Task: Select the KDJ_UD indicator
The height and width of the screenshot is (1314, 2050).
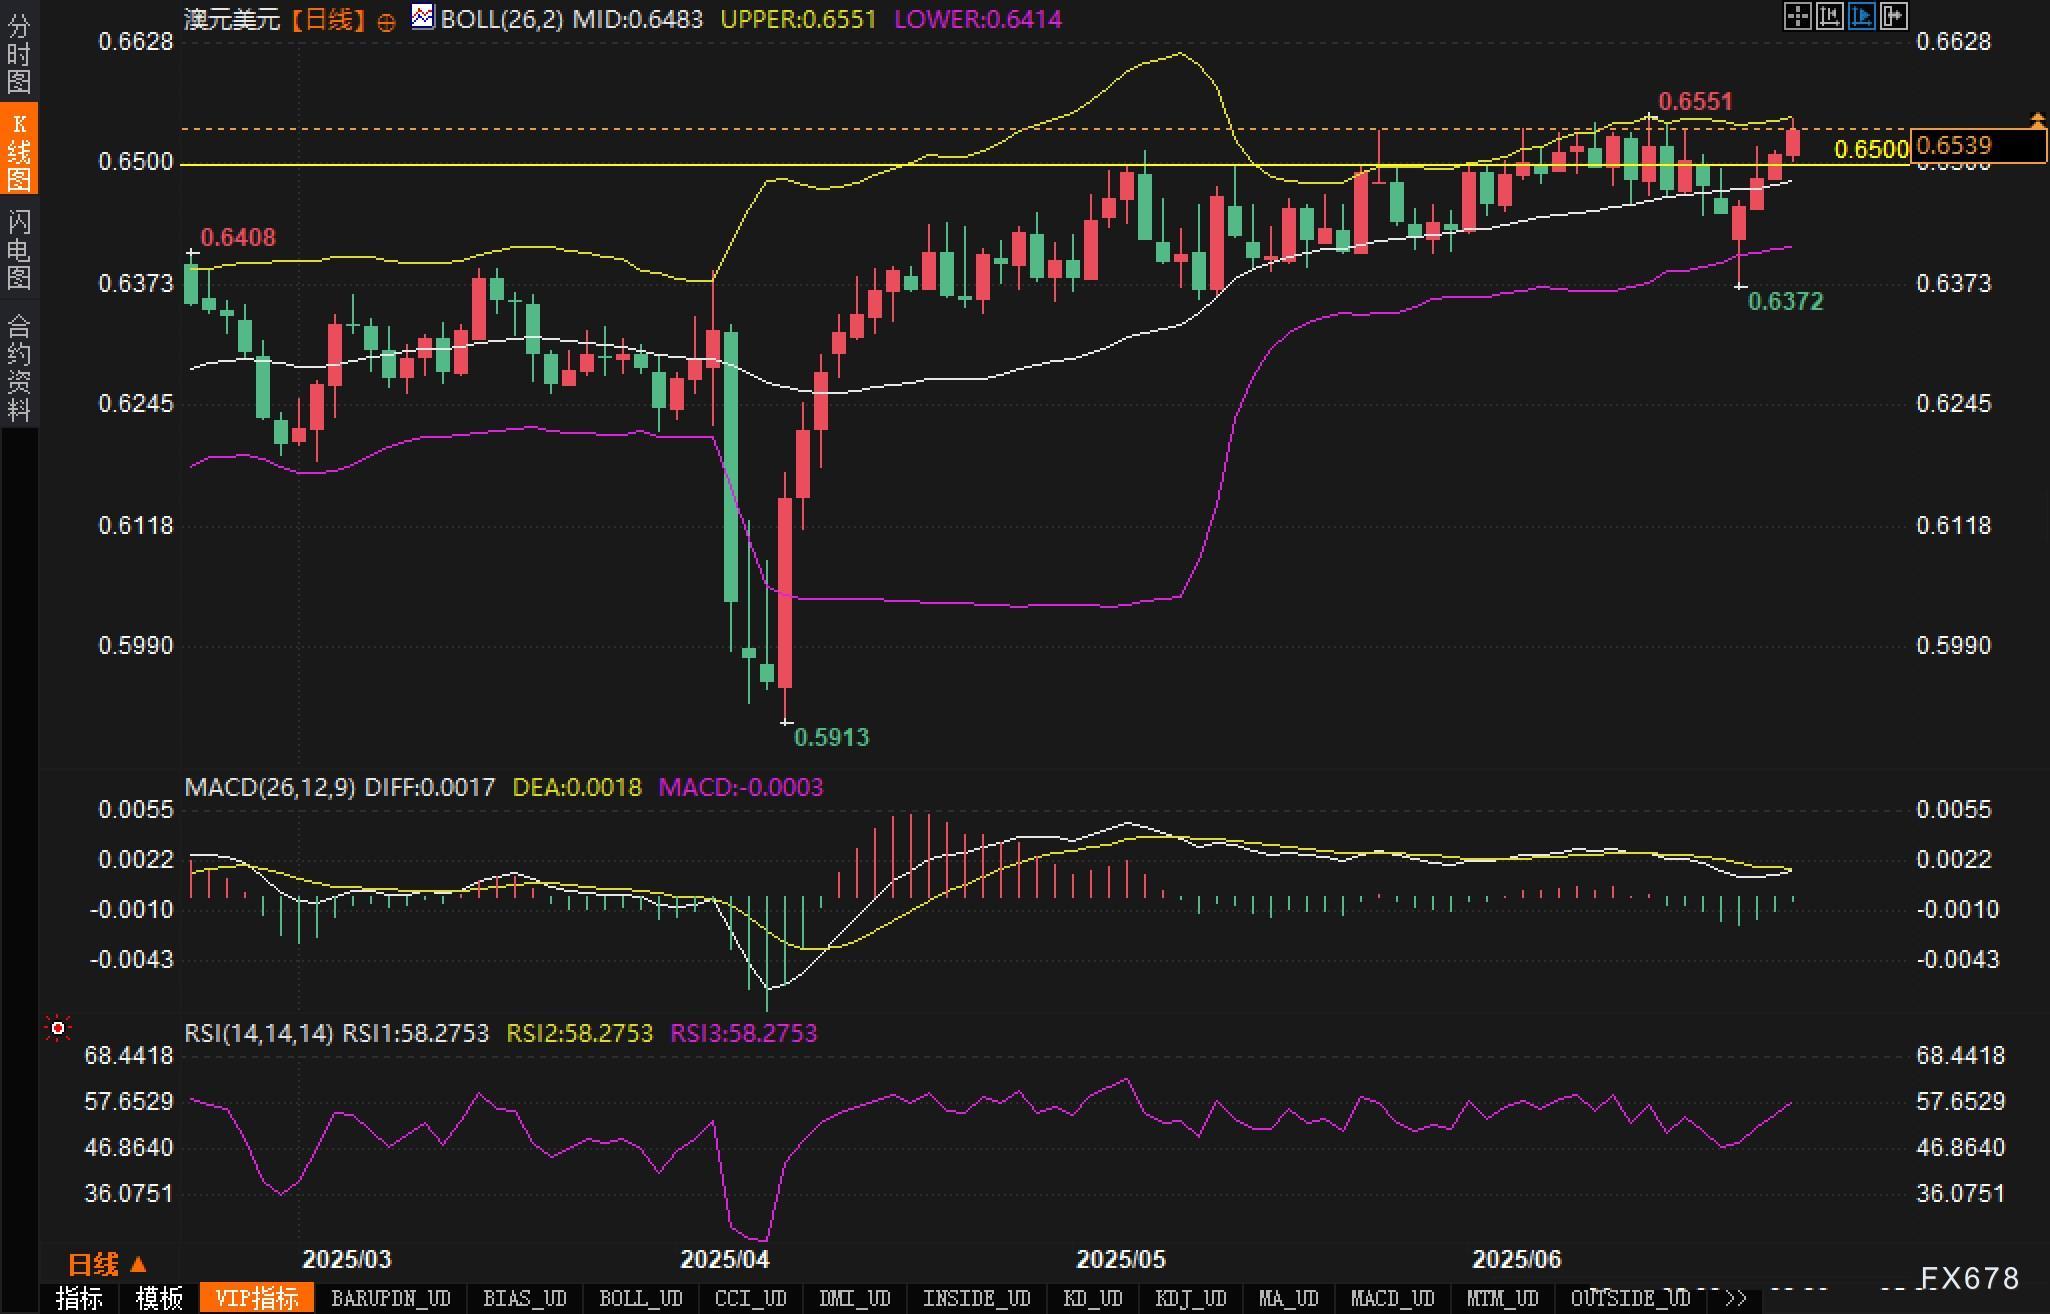Action: (1190, 1299)
